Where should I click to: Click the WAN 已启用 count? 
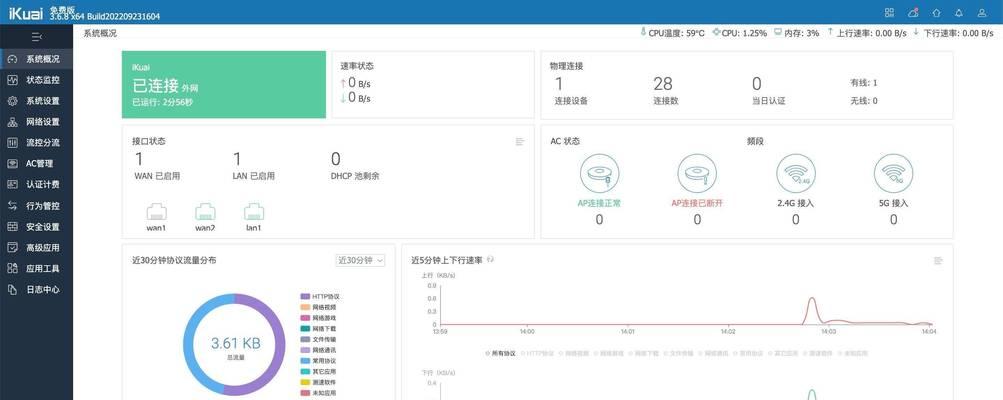click(x=139, y=159)
